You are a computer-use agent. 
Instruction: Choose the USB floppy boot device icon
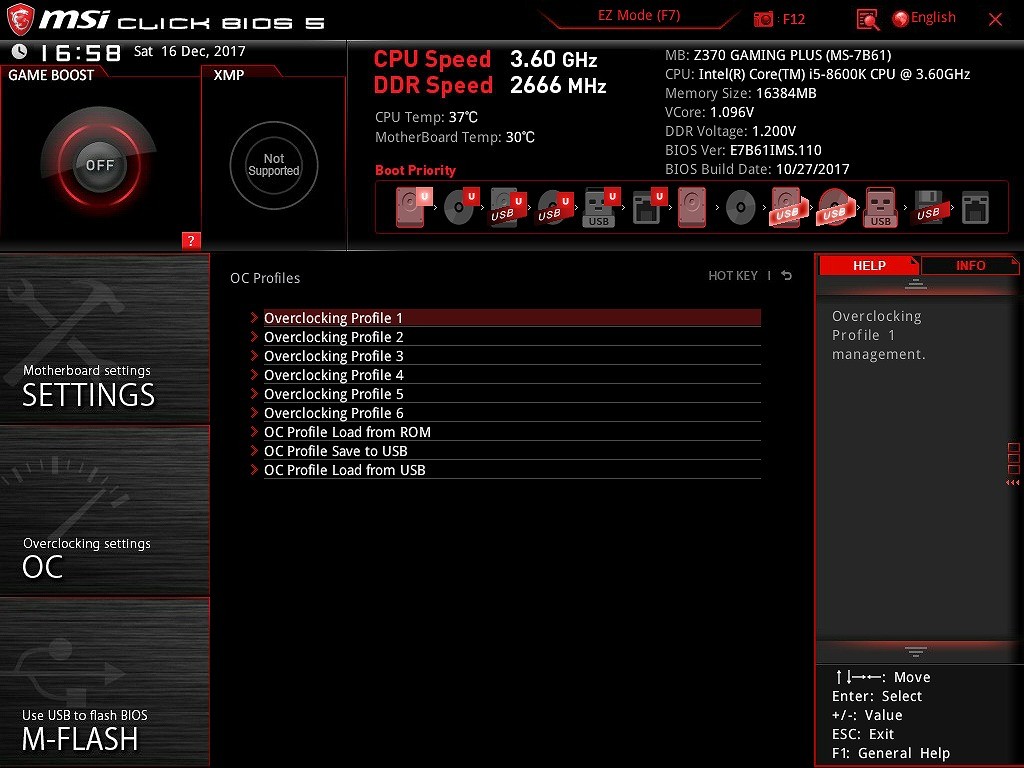click(929, 207)
